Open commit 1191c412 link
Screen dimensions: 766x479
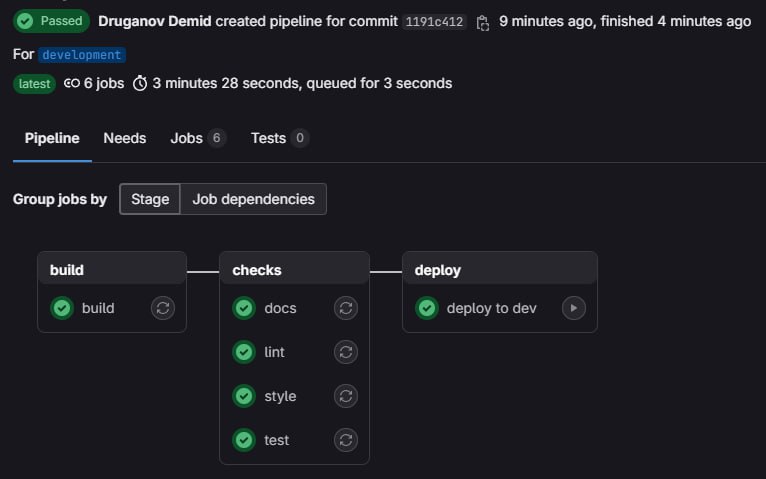[x=434, y=22]
